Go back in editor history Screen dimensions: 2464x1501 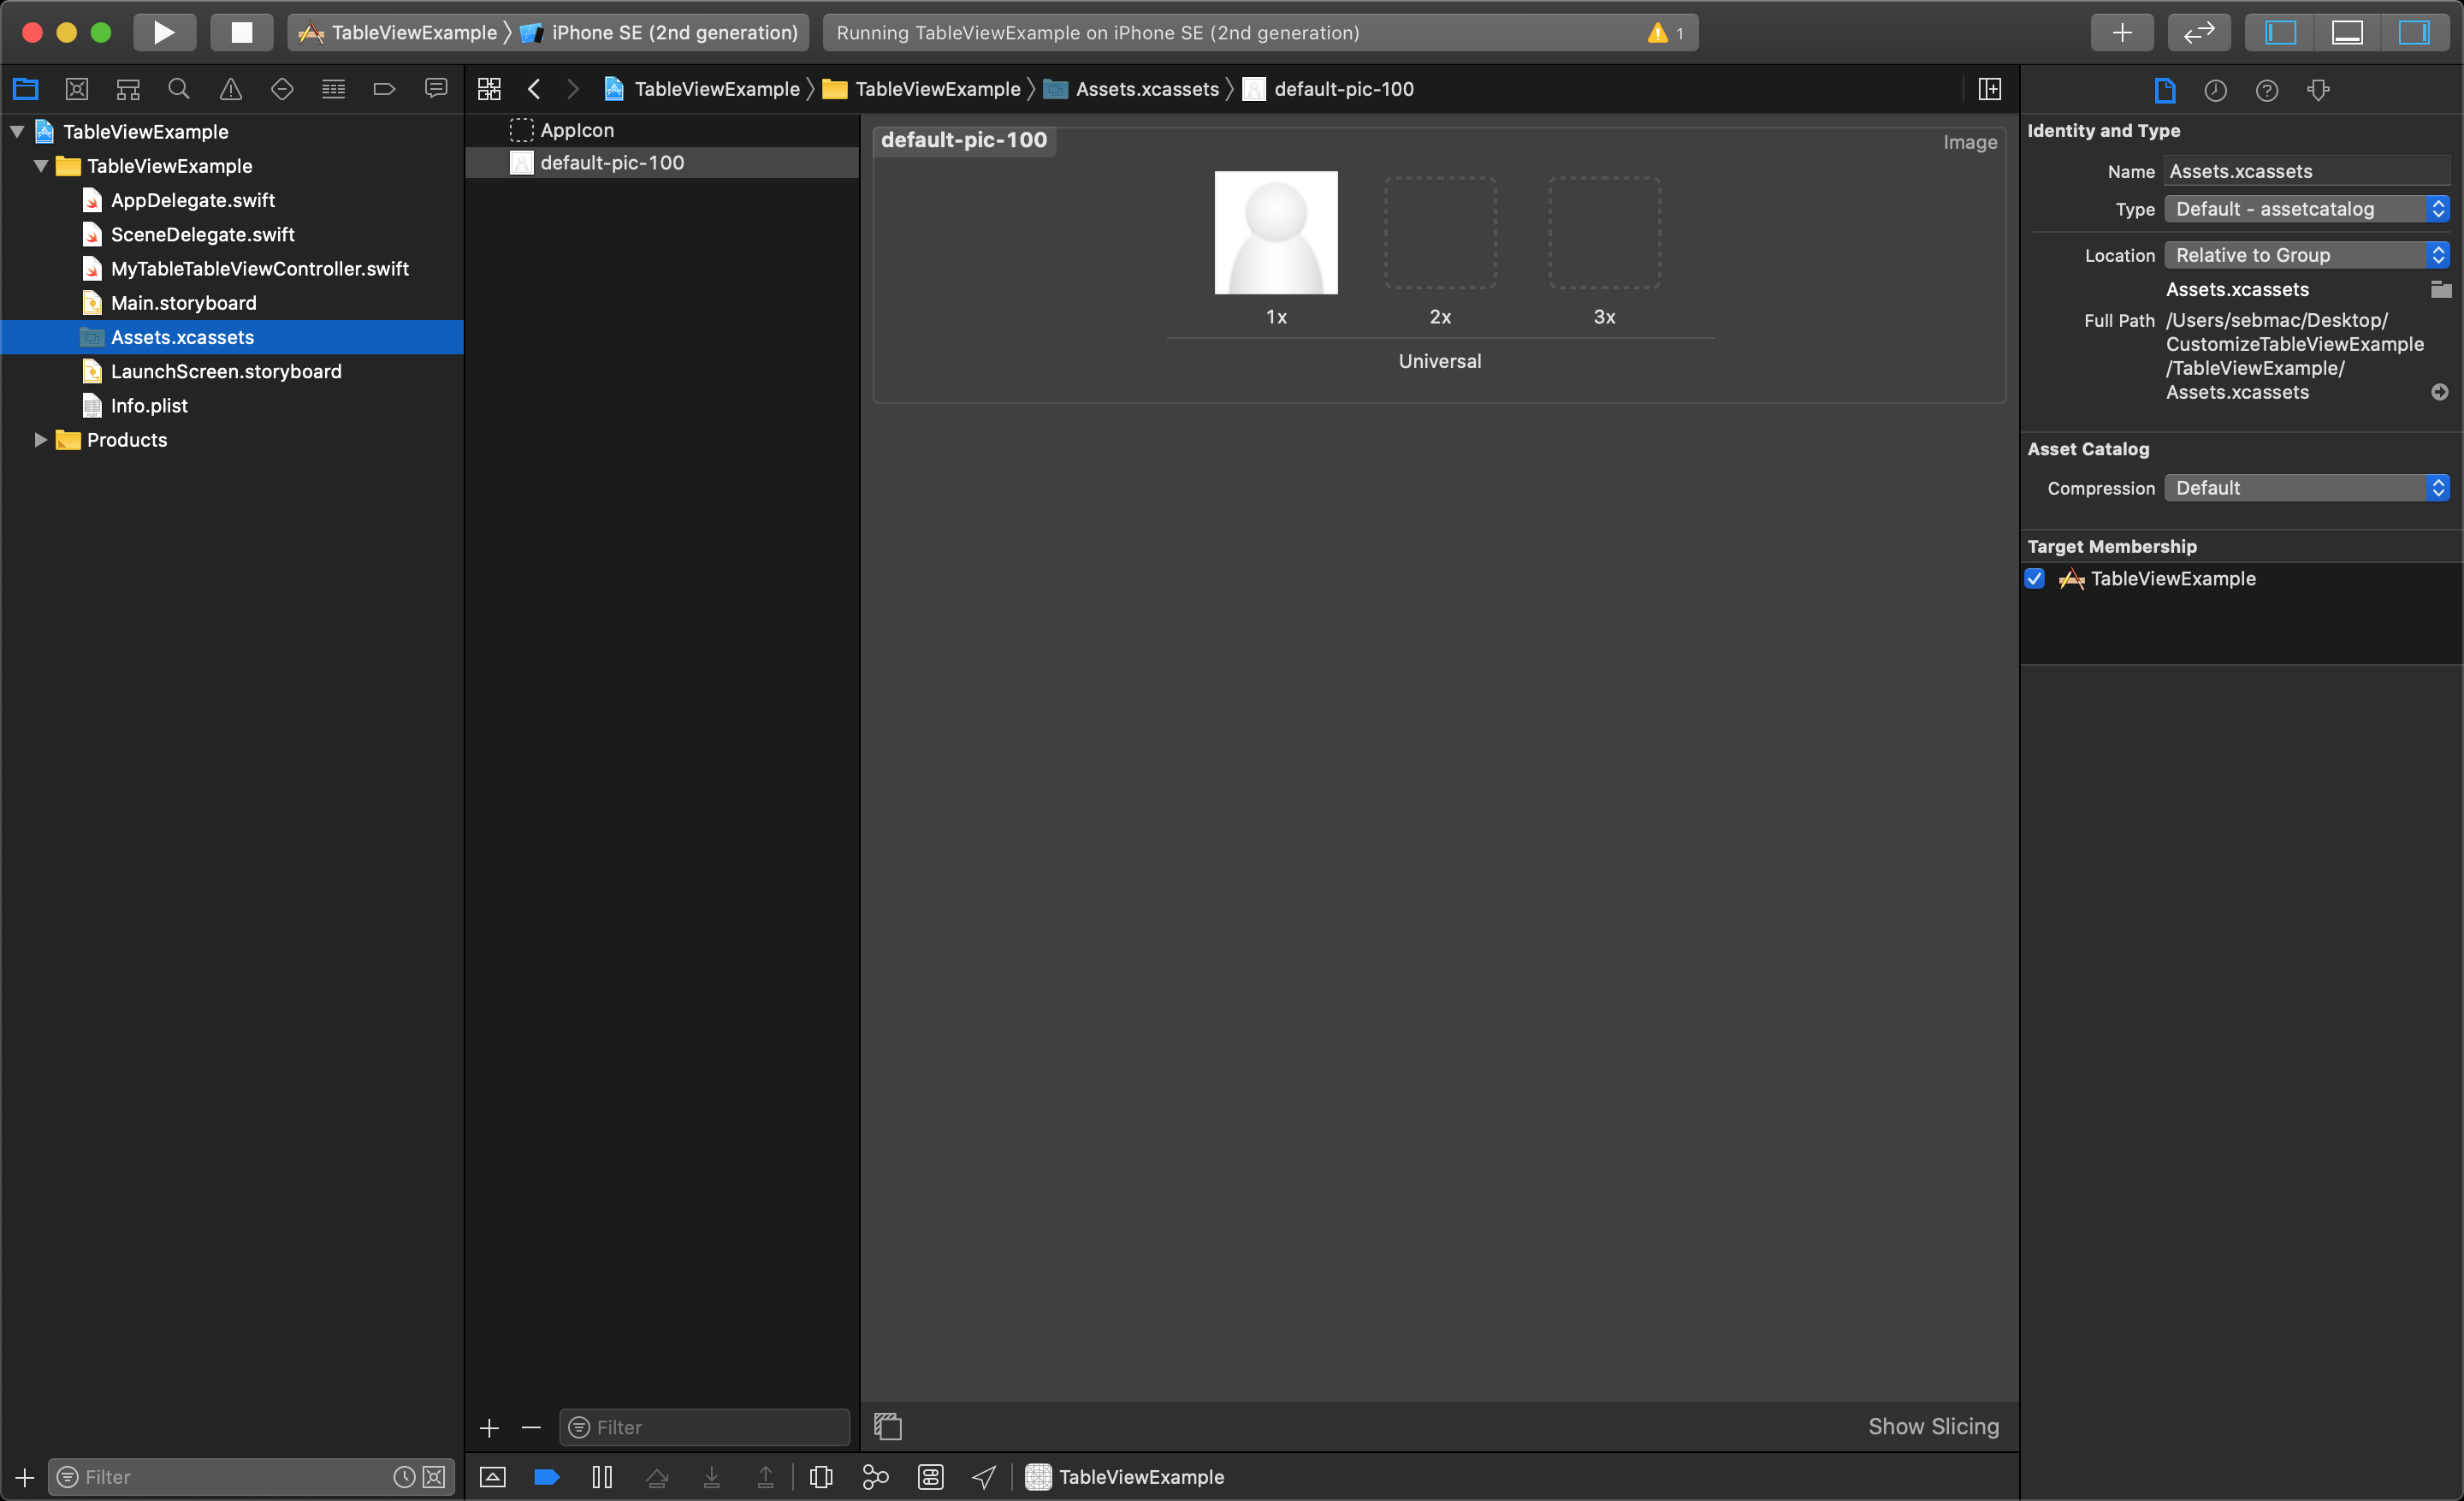click(534, 89)
